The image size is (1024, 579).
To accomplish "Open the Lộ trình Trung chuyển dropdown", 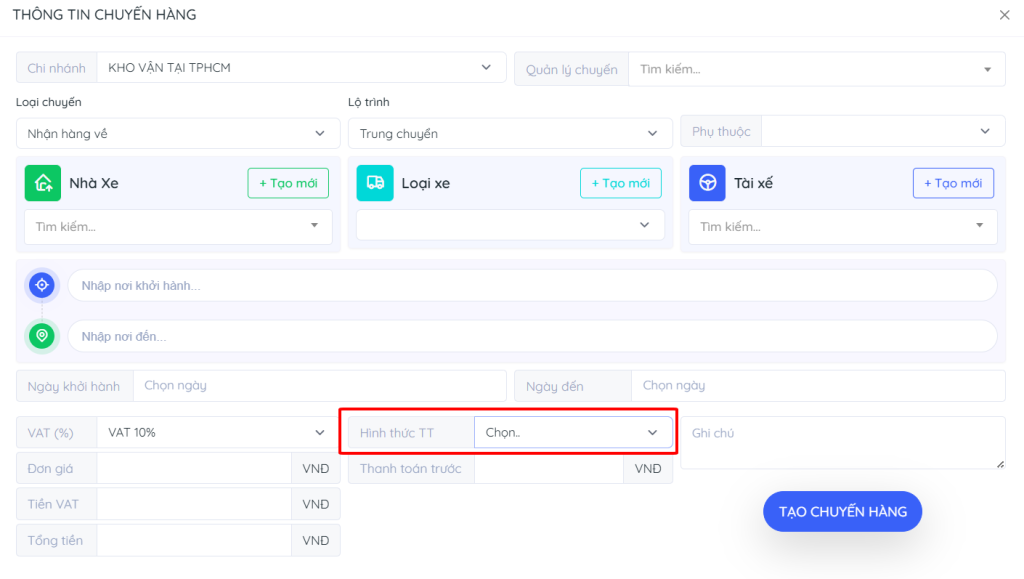I will tap(510, 133).
